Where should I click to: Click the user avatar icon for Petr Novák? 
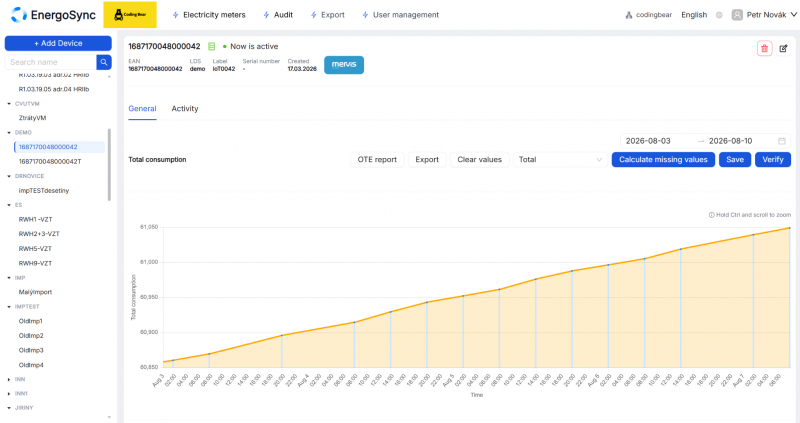(737, 15)
